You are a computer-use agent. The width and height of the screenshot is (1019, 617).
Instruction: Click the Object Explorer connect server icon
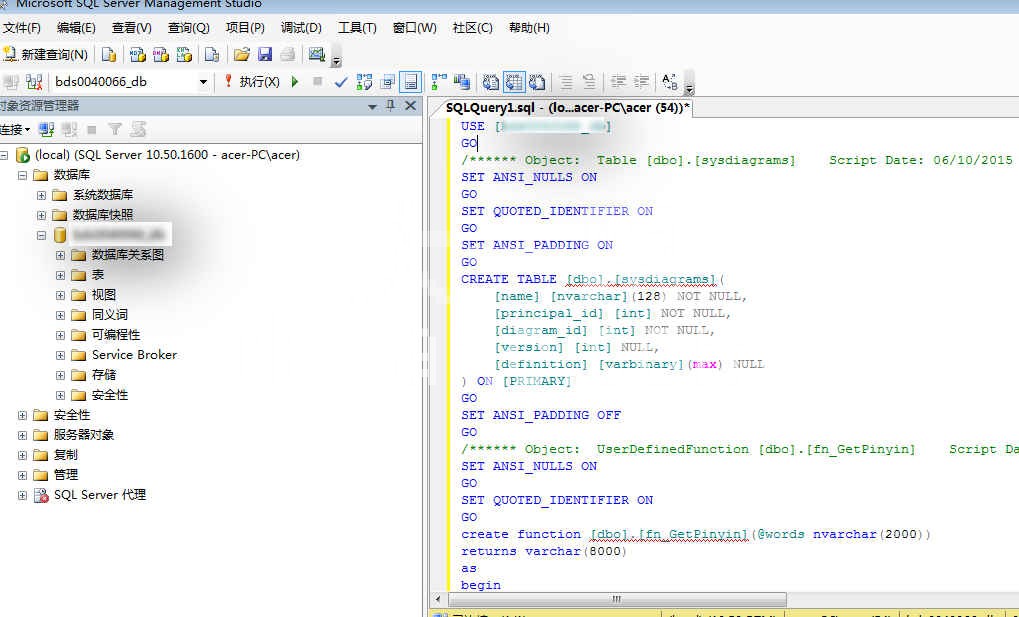point(46,129)
